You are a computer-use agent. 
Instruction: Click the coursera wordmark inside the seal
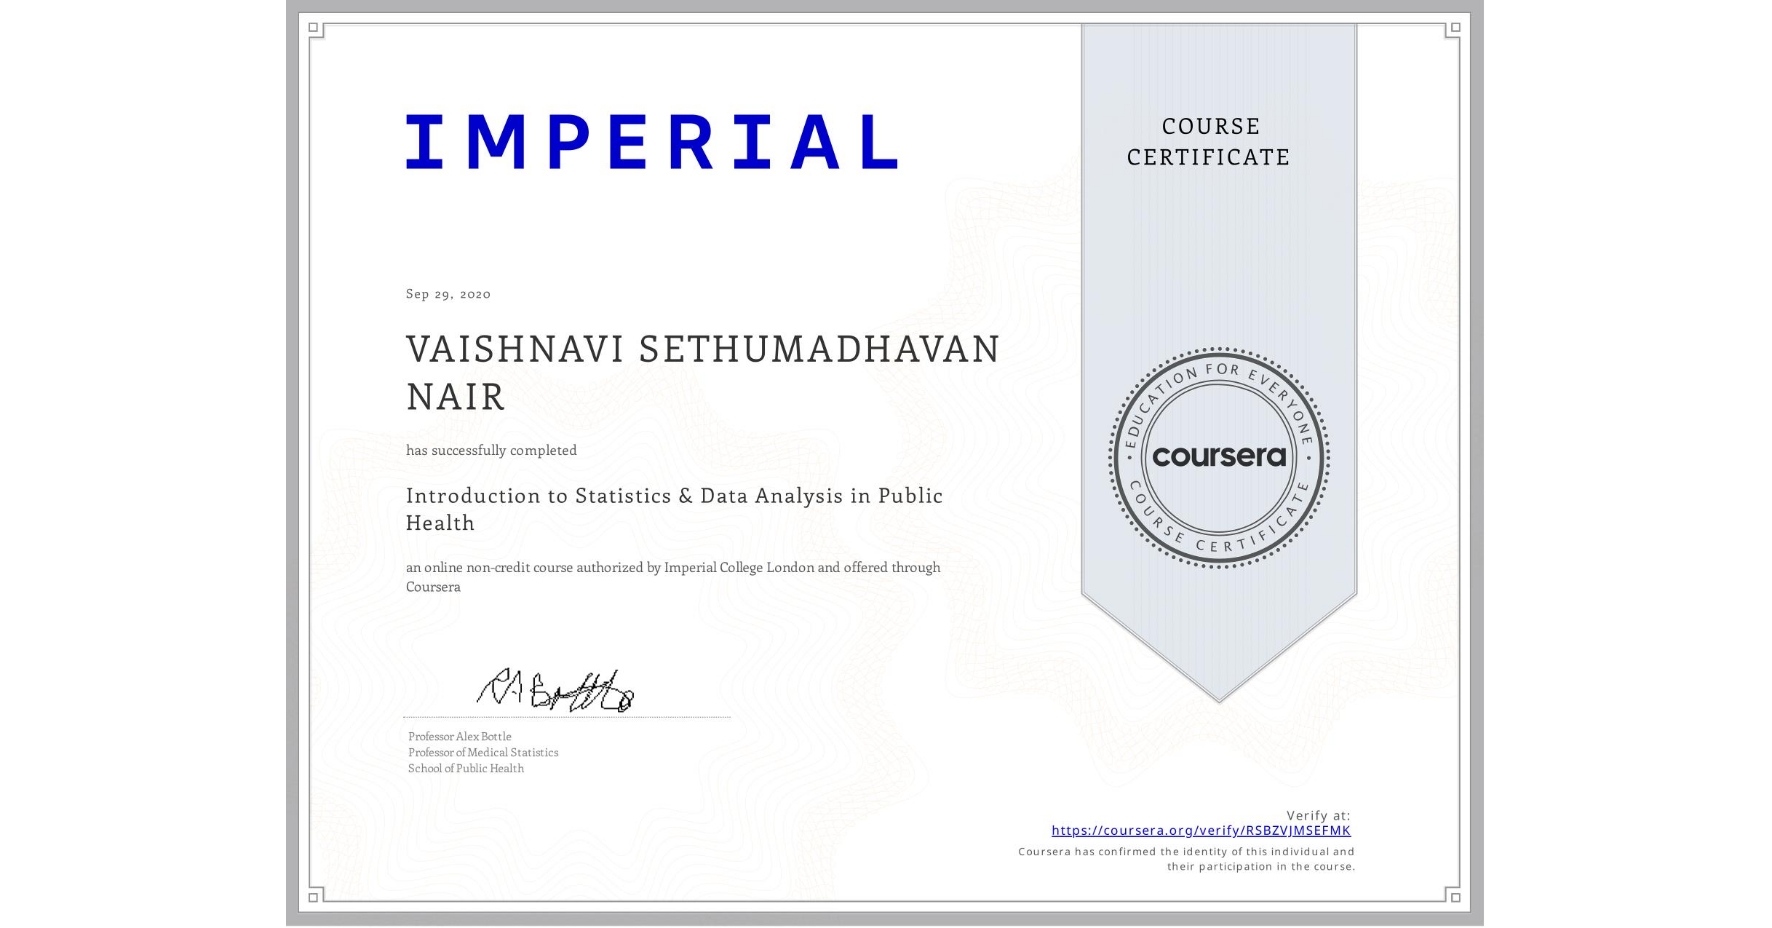click(1219, 457)
